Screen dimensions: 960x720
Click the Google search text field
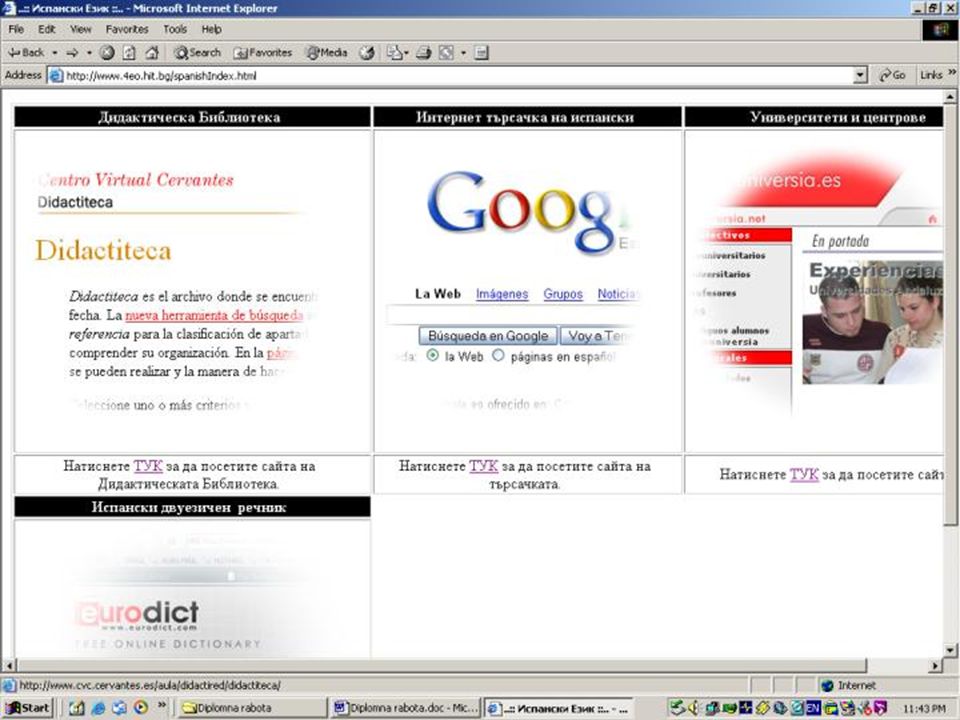pos(513,315)
